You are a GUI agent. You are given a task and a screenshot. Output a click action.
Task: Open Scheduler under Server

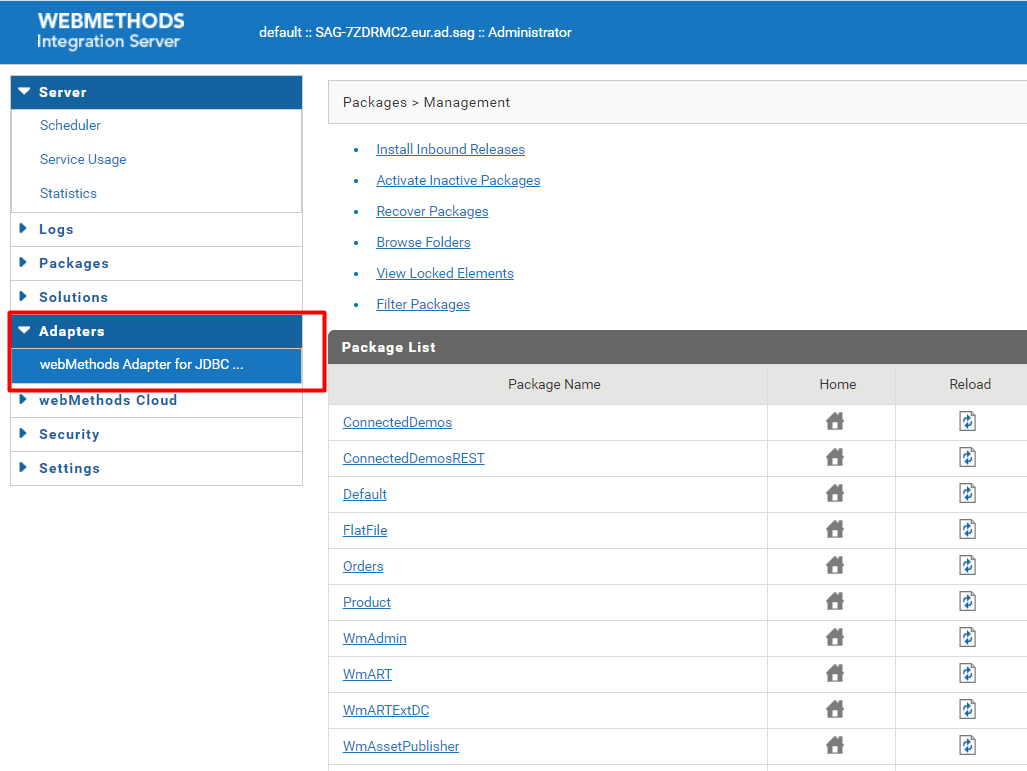[70, 125]
